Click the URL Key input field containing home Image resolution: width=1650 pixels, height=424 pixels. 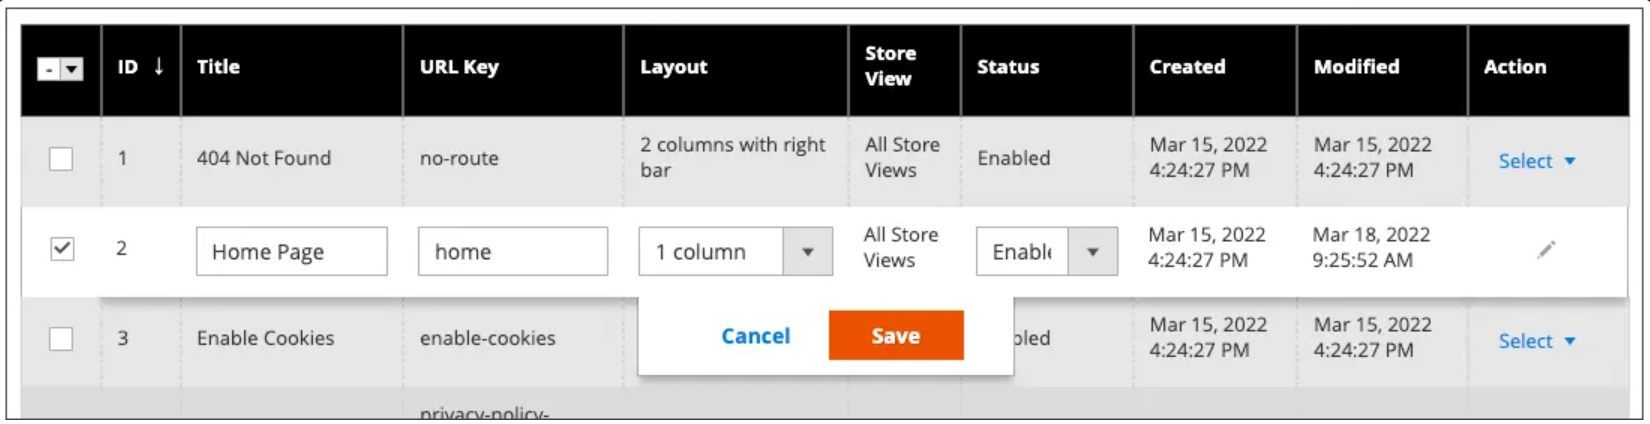click(x=513, y=251)
